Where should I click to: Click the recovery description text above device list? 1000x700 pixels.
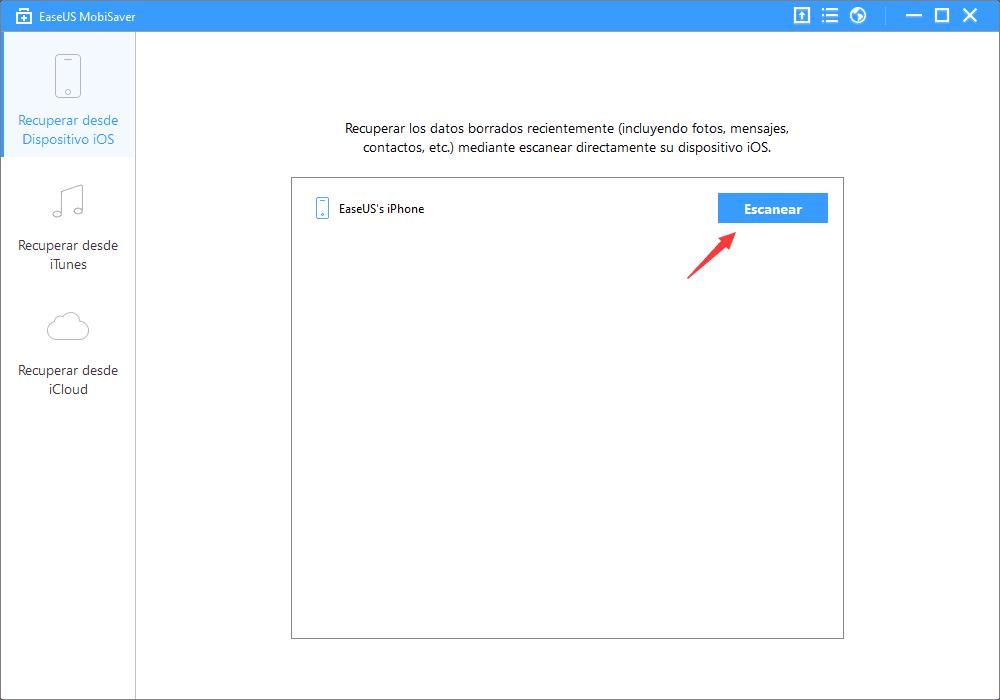pyautogui.click(x=567, y=138)
